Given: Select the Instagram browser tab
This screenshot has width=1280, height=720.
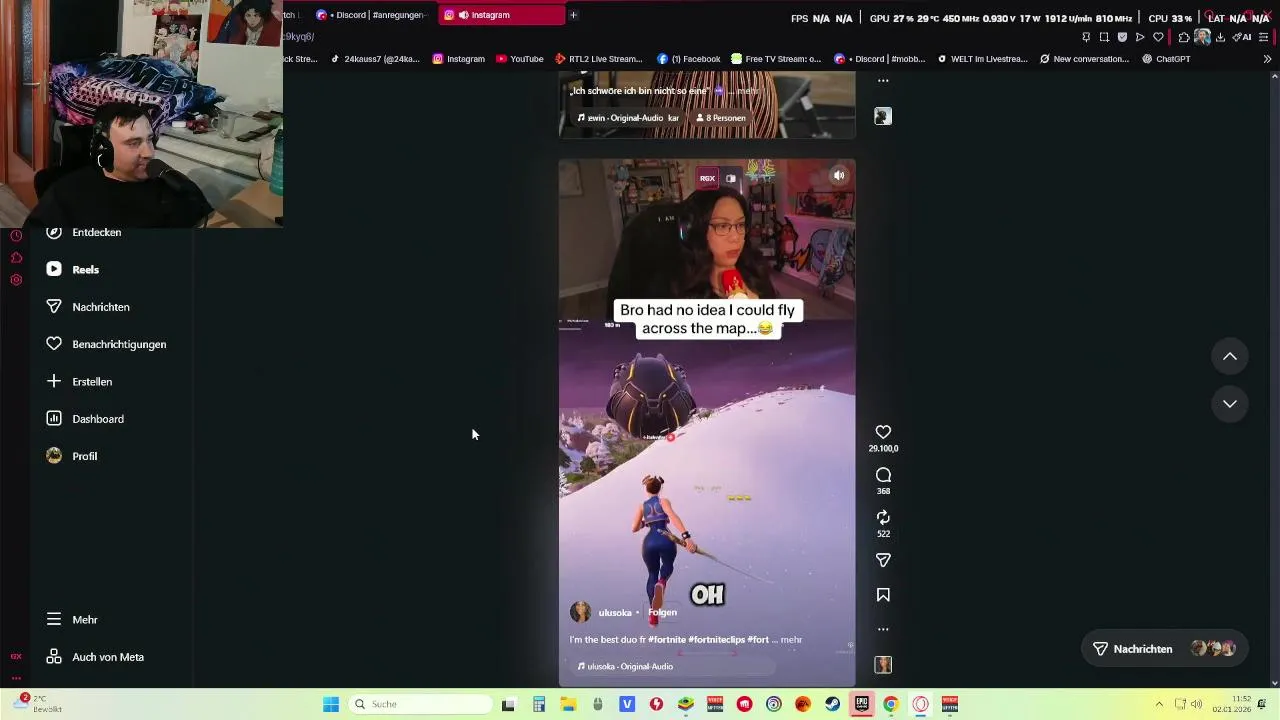Looking at the screenshot, I should [x=500, y=15].
